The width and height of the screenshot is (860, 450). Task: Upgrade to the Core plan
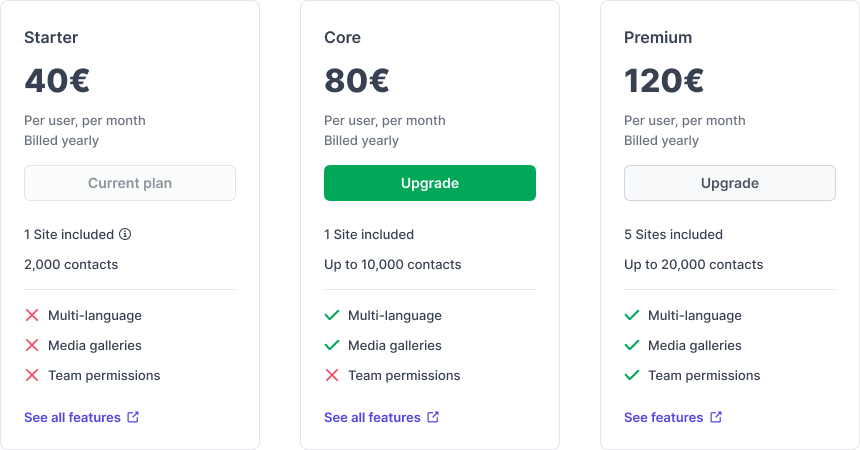point(429,183)
